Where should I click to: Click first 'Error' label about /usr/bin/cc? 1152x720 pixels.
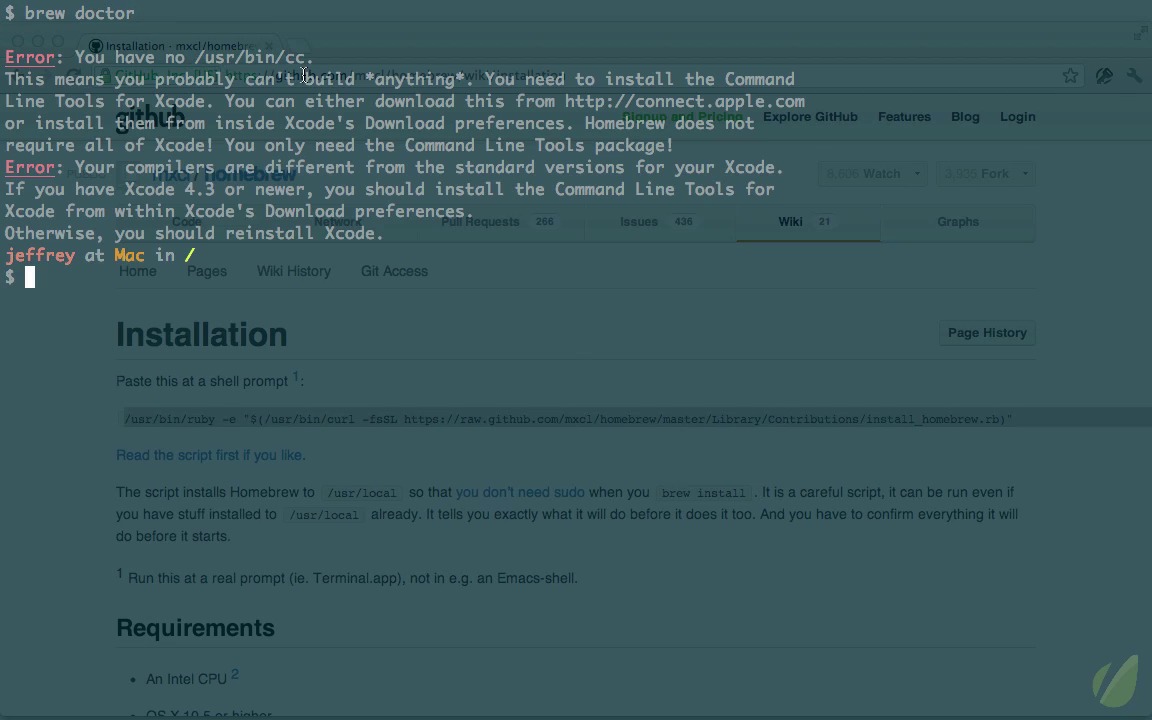[x=29, y=57]
